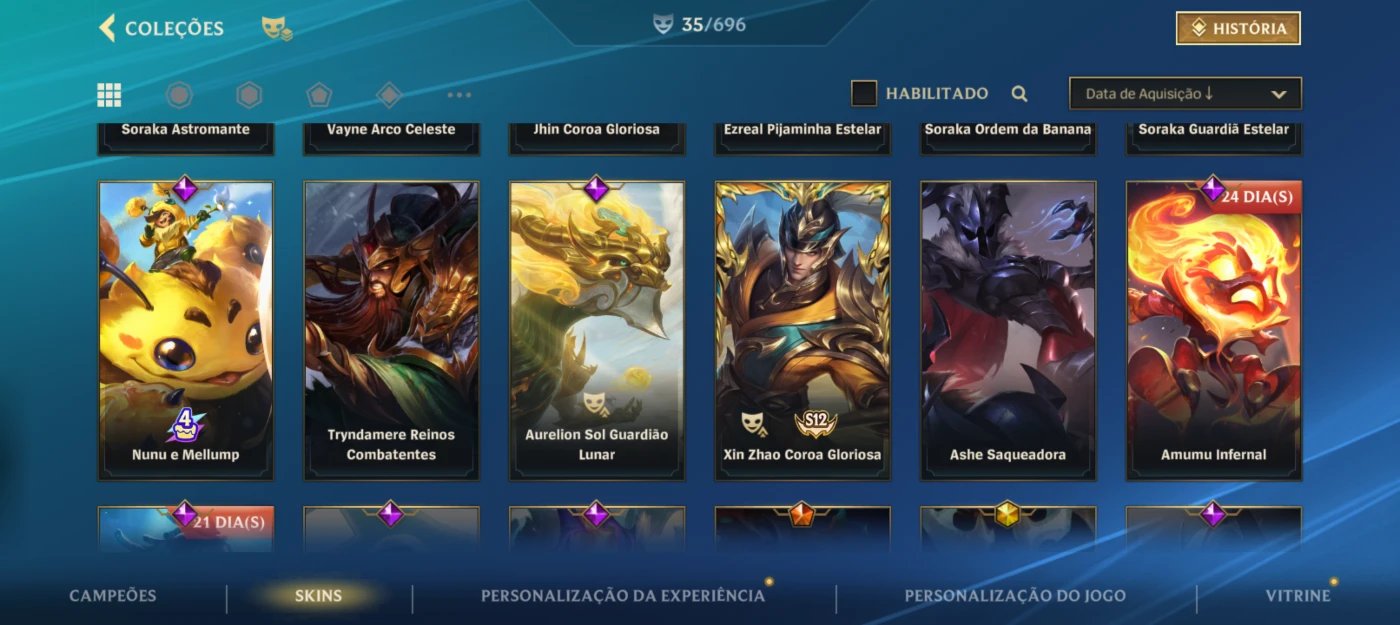This screenshot has height=625, width=1400.
Task: Switch to Personalização da Experiência tab
Action: point(623,596)
